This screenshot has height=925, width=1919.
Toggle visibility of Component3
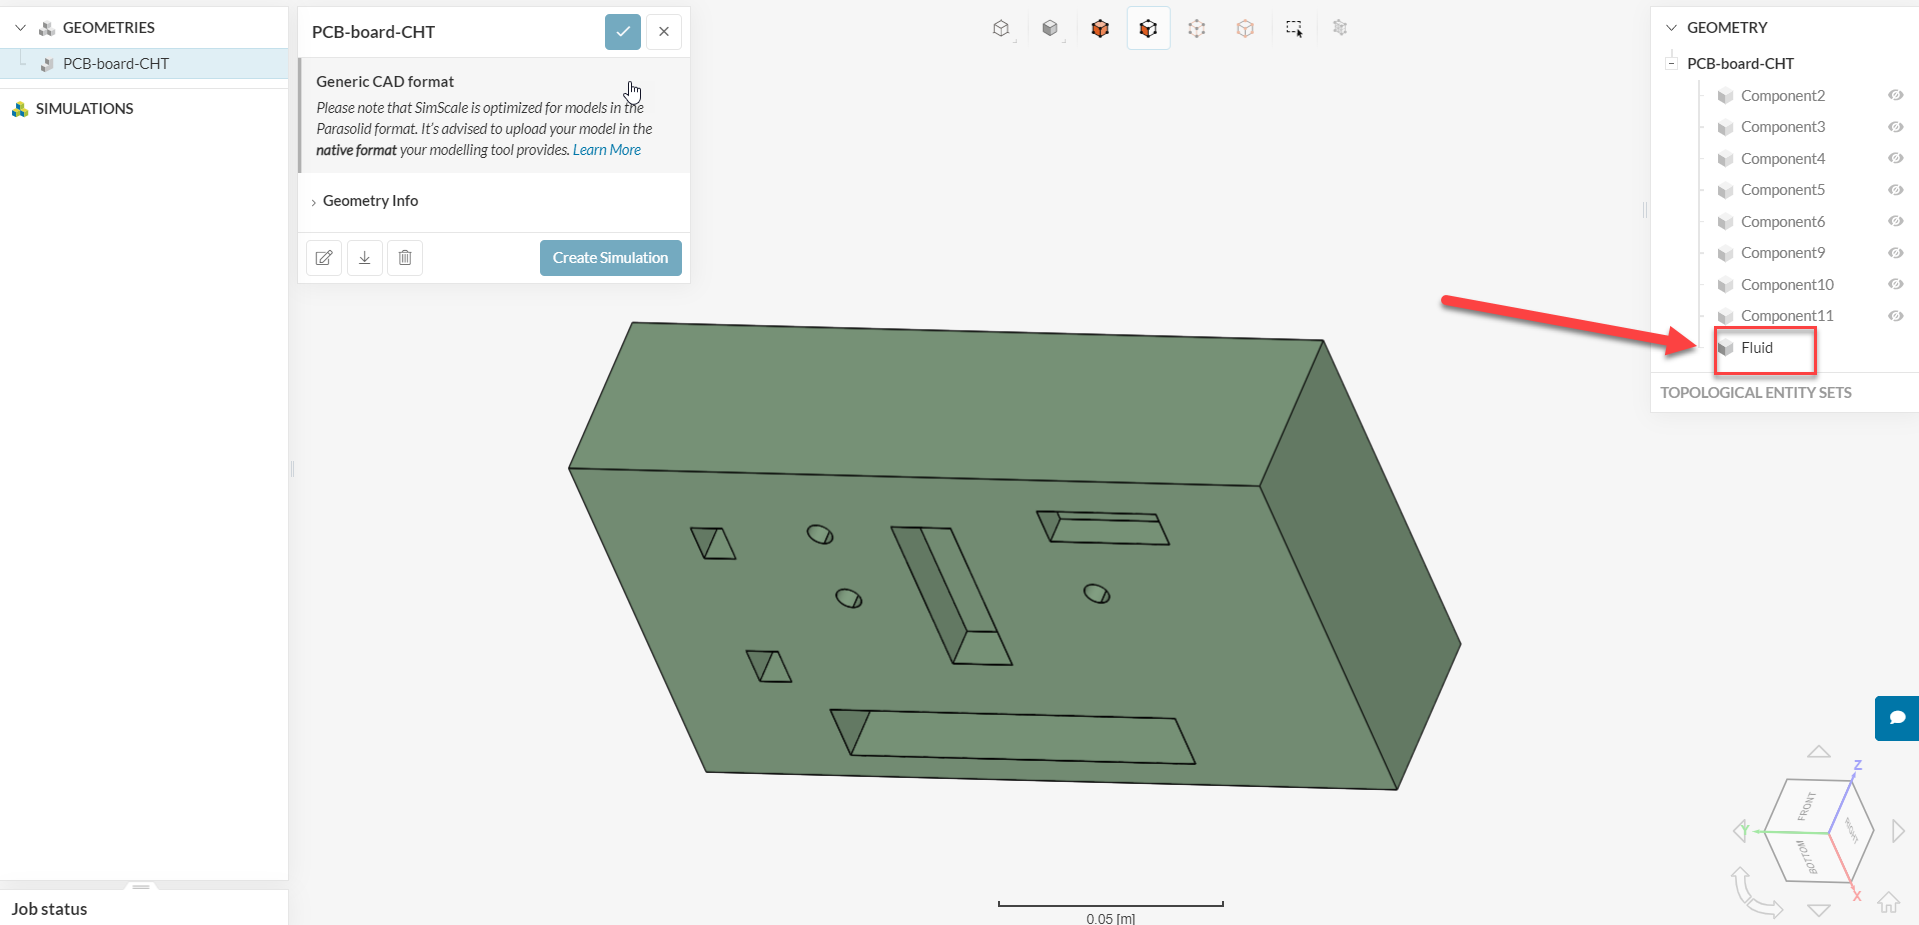pos(1895,127)
